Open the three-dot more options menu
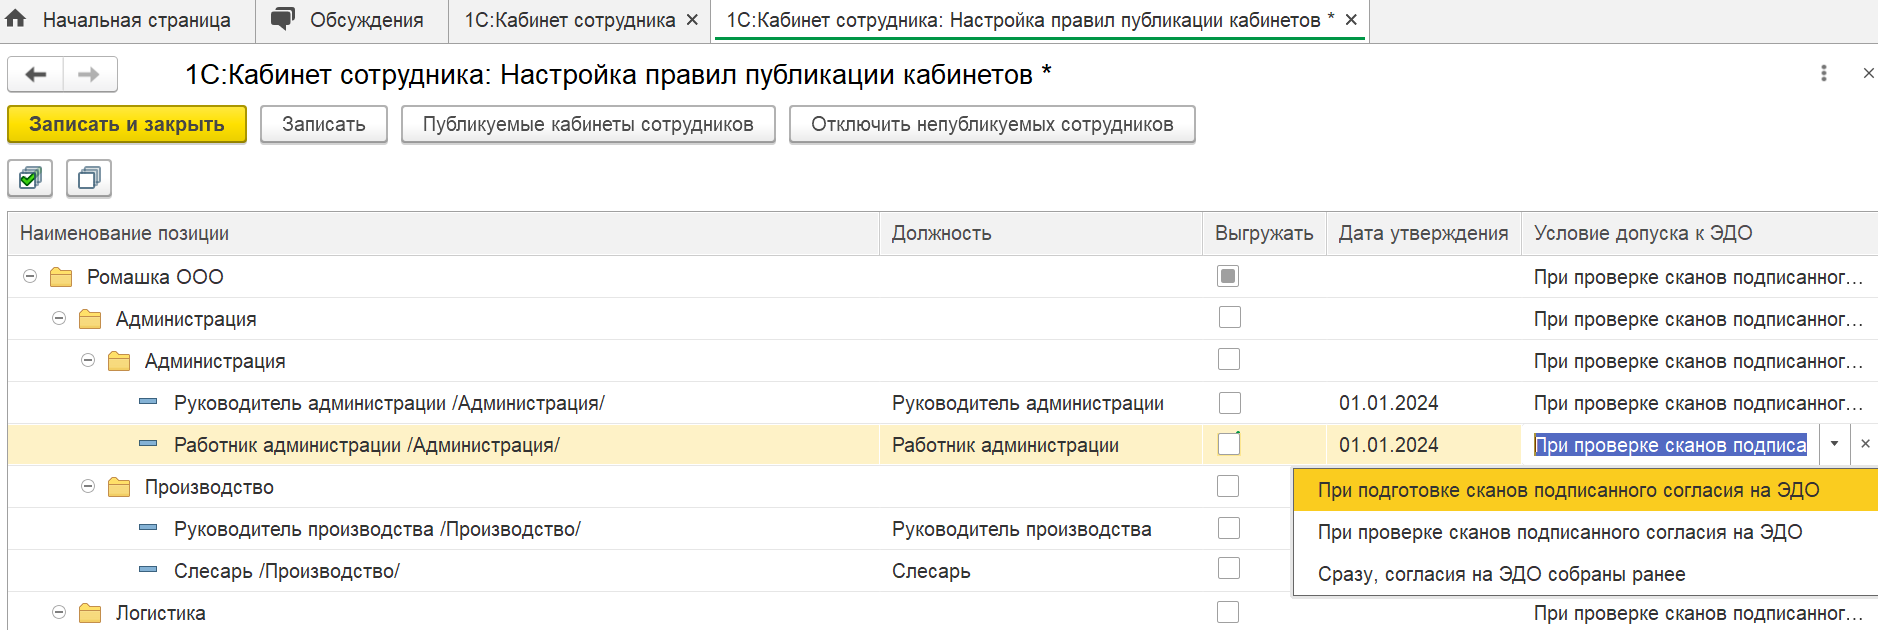 click(1824, 73)
